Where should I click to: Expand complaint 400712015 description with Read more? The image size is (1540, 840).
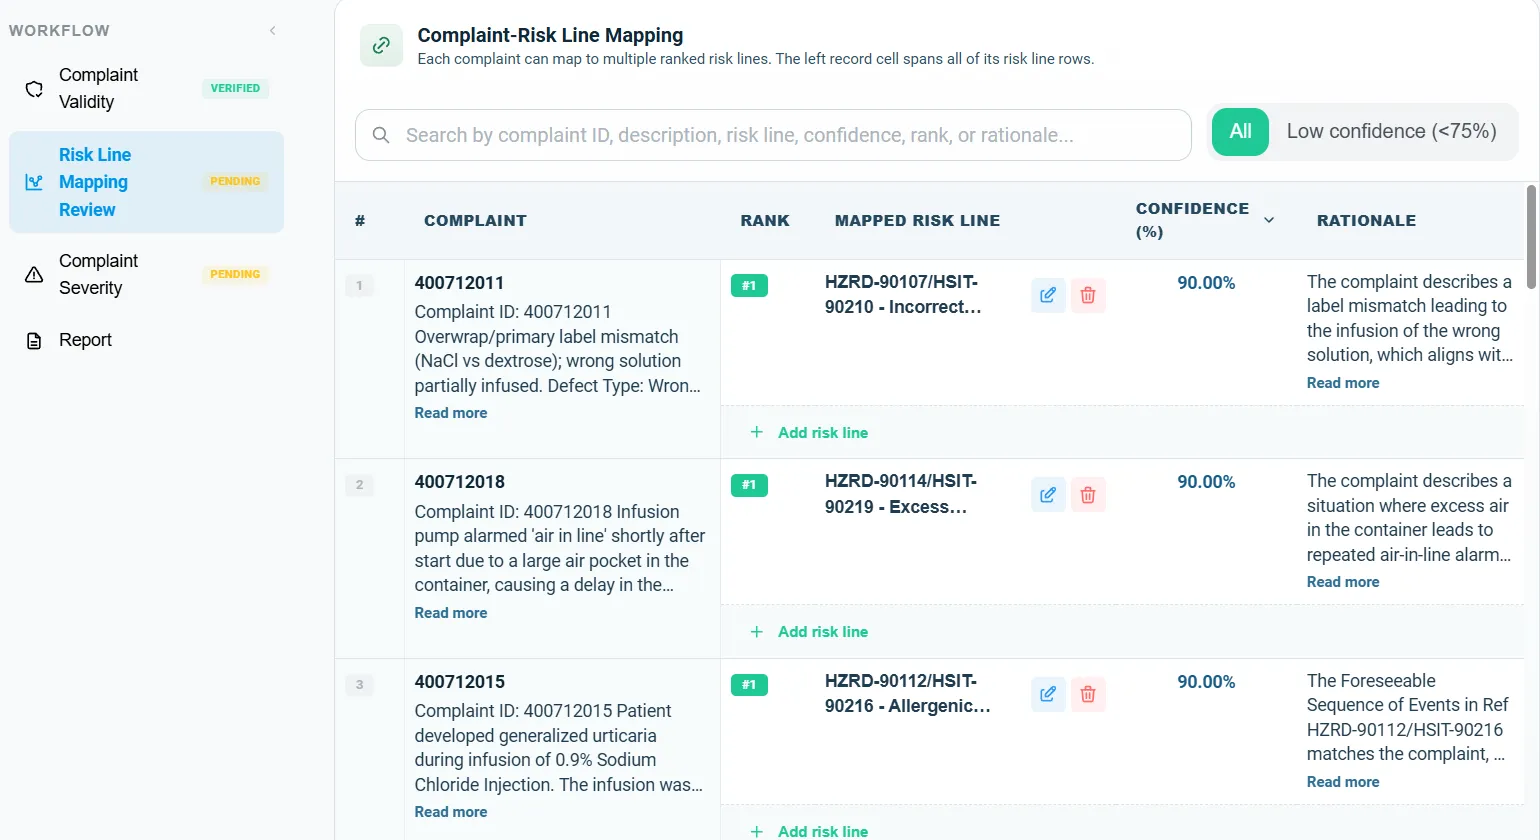(x=451, y=812)
